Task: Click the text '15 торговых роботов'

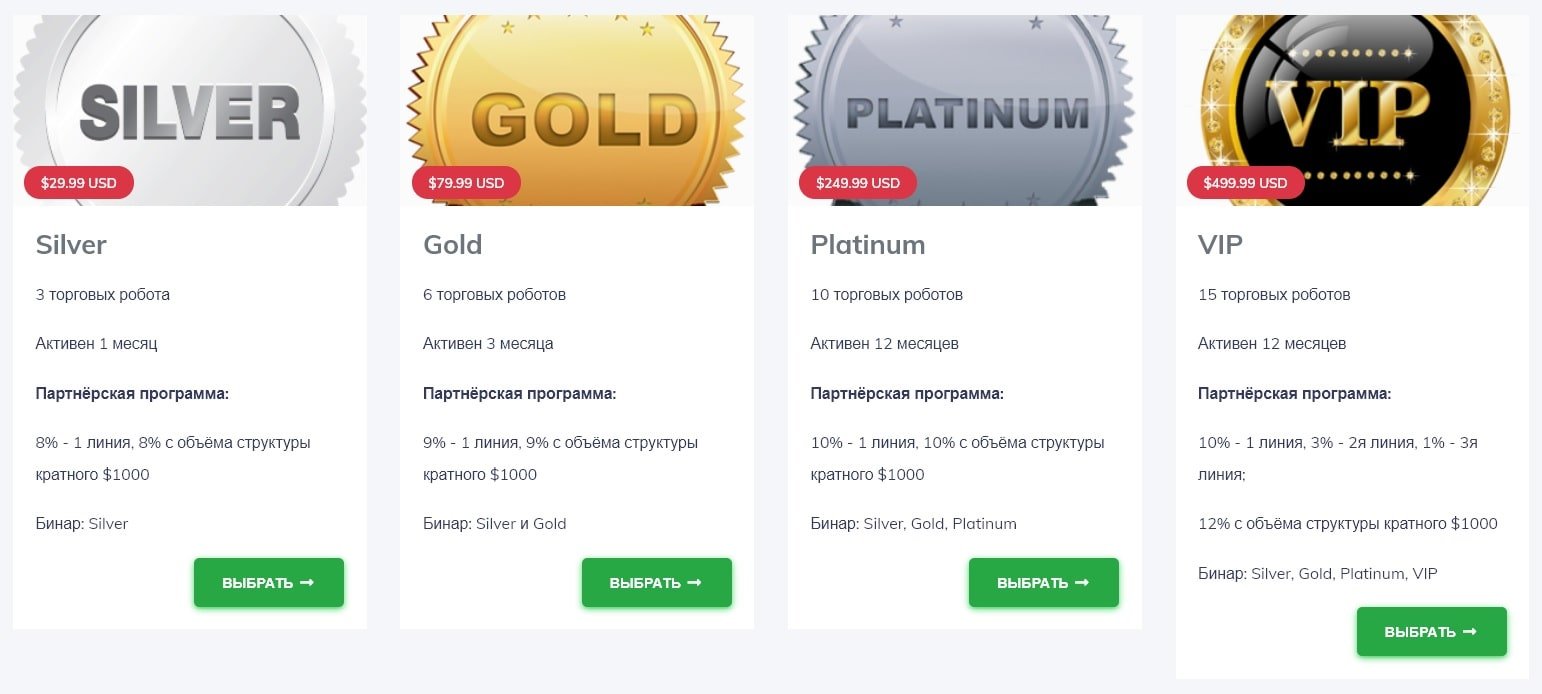Action: coord(1274,295)
